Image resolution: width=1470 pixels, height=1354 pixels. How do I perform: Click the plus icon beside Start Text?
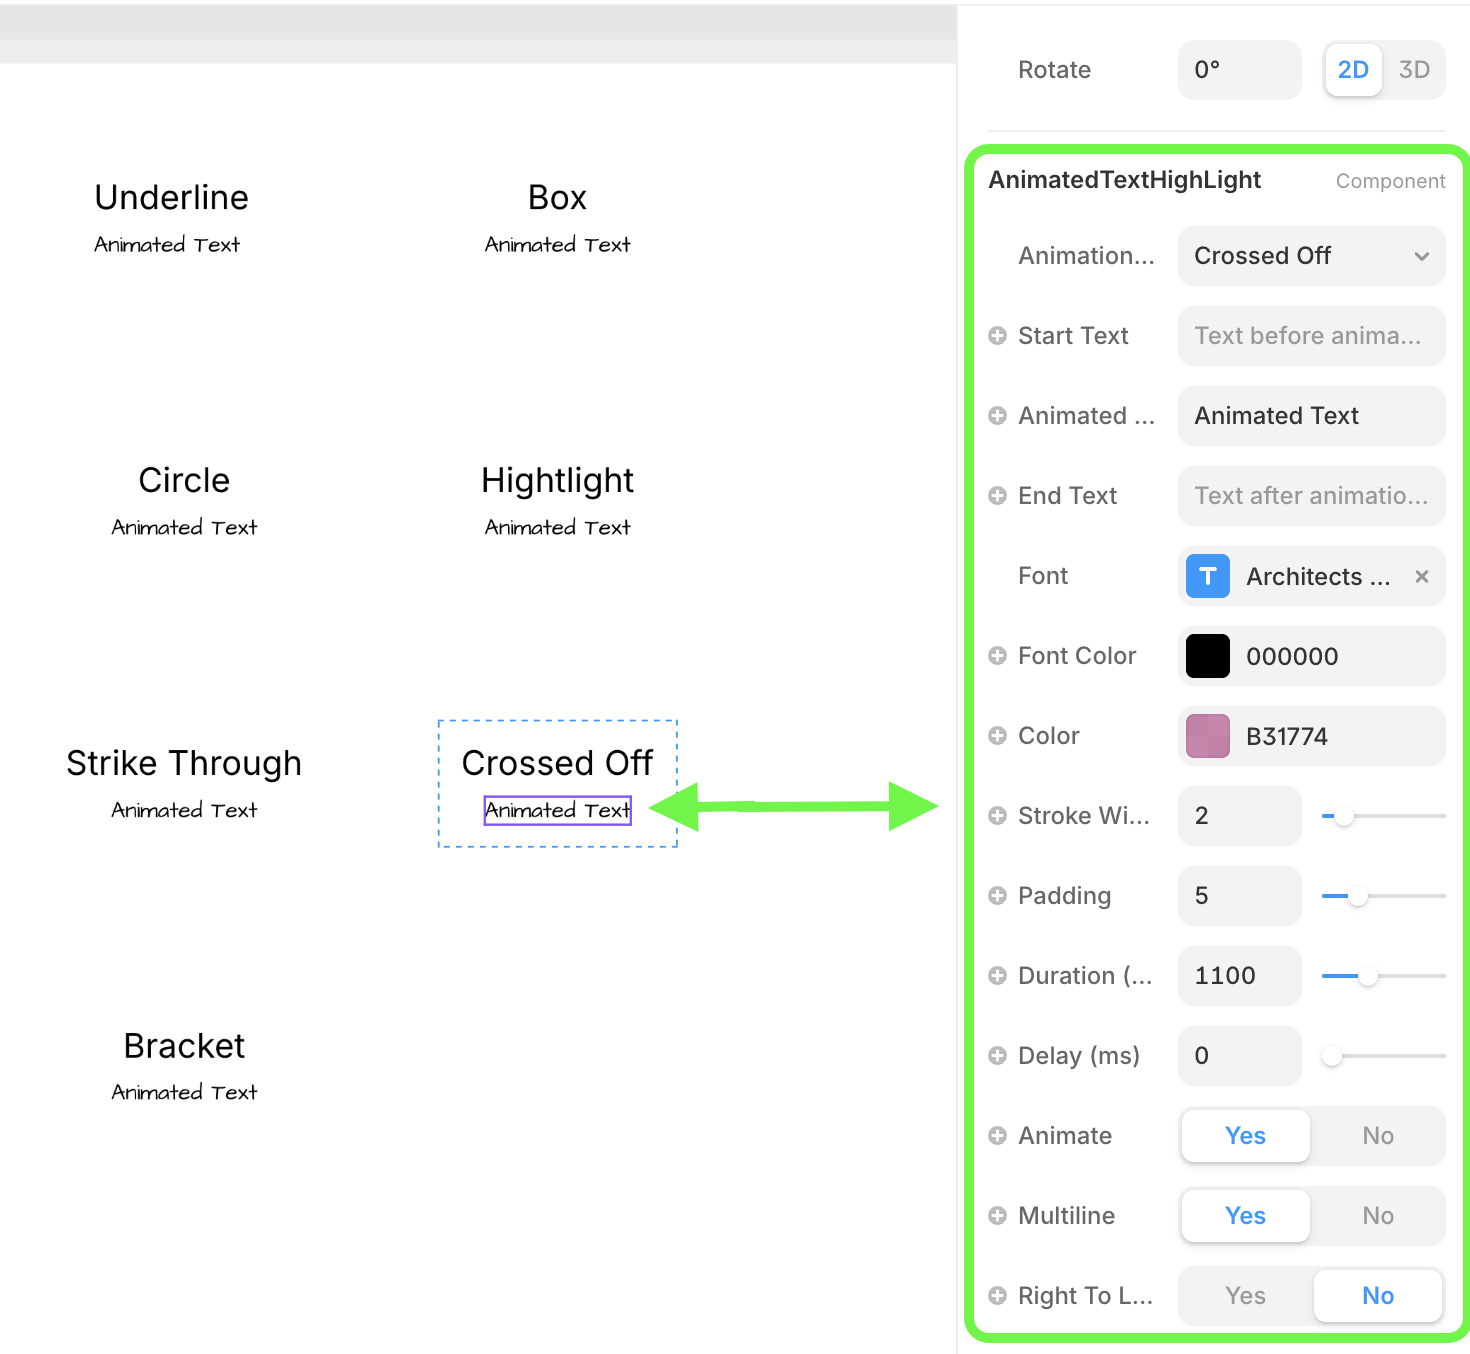[997, 336]
